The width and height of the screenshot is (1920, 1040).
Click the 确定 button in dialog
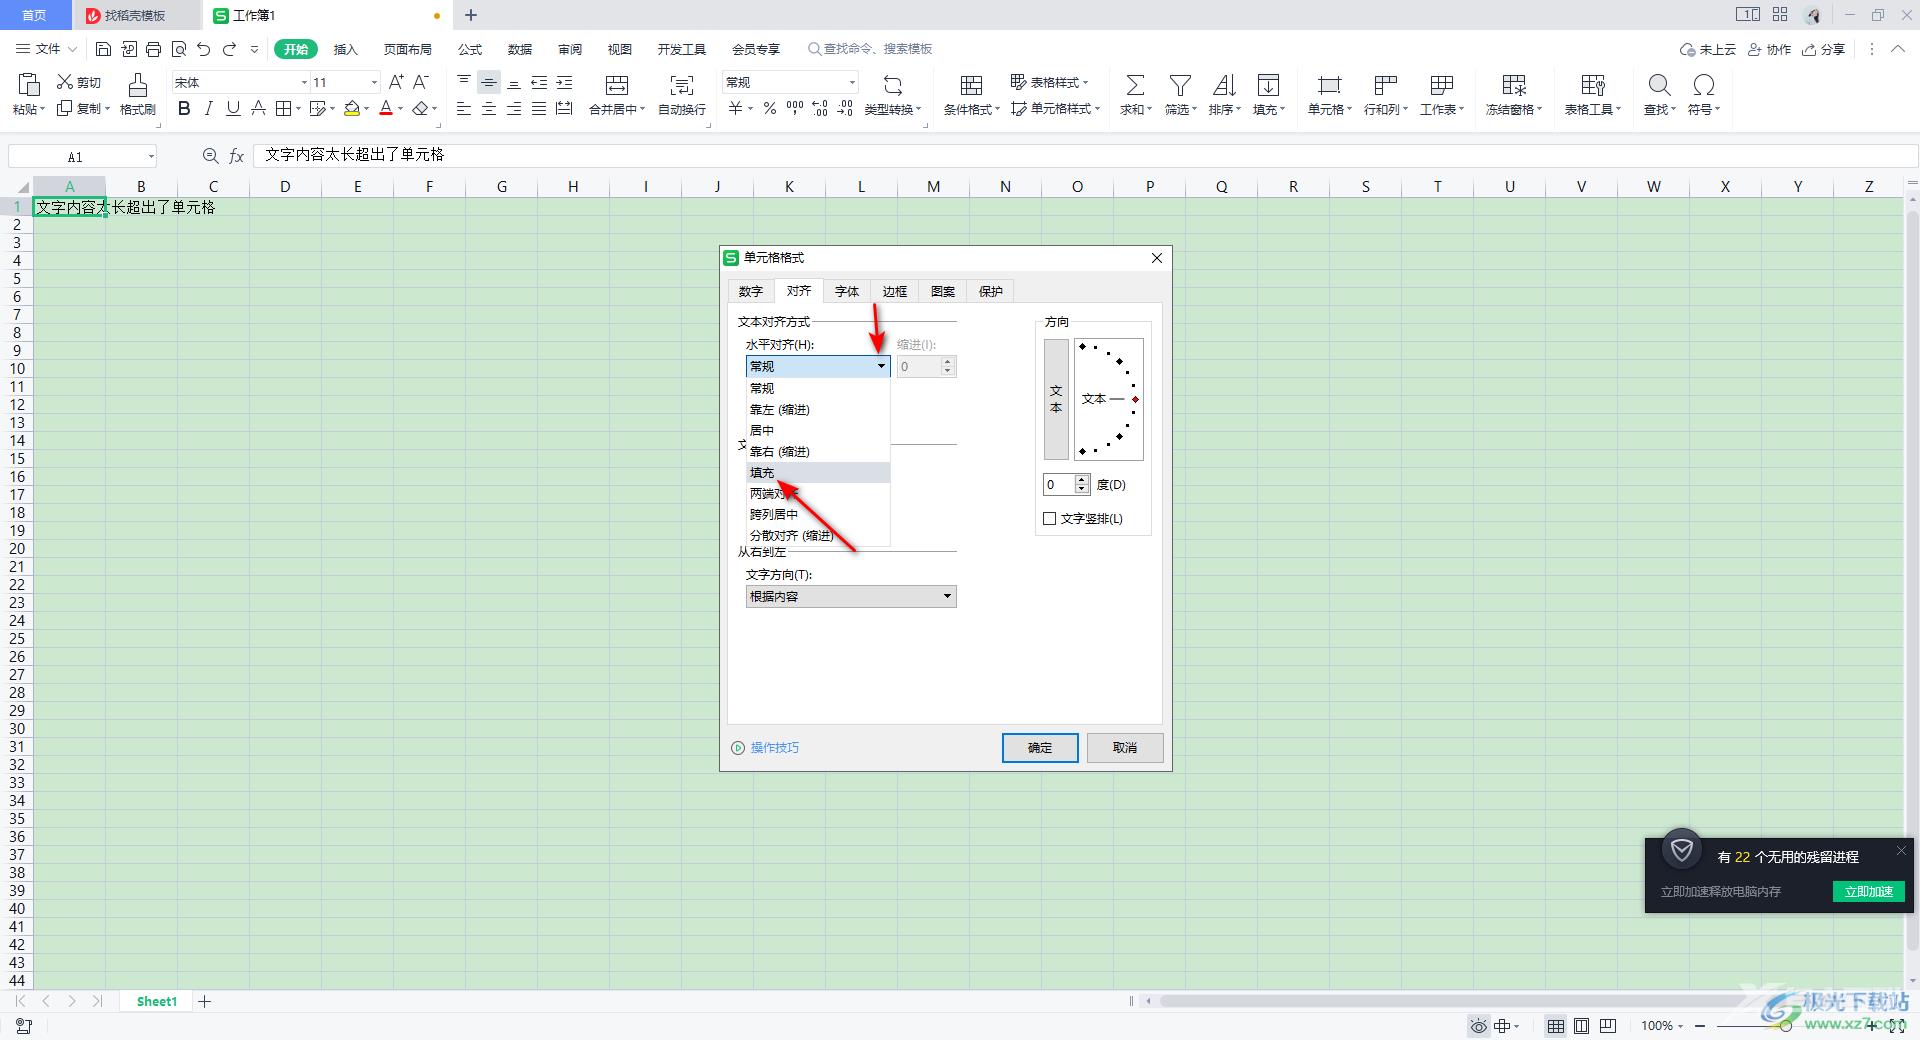[x=1040, y=748]
